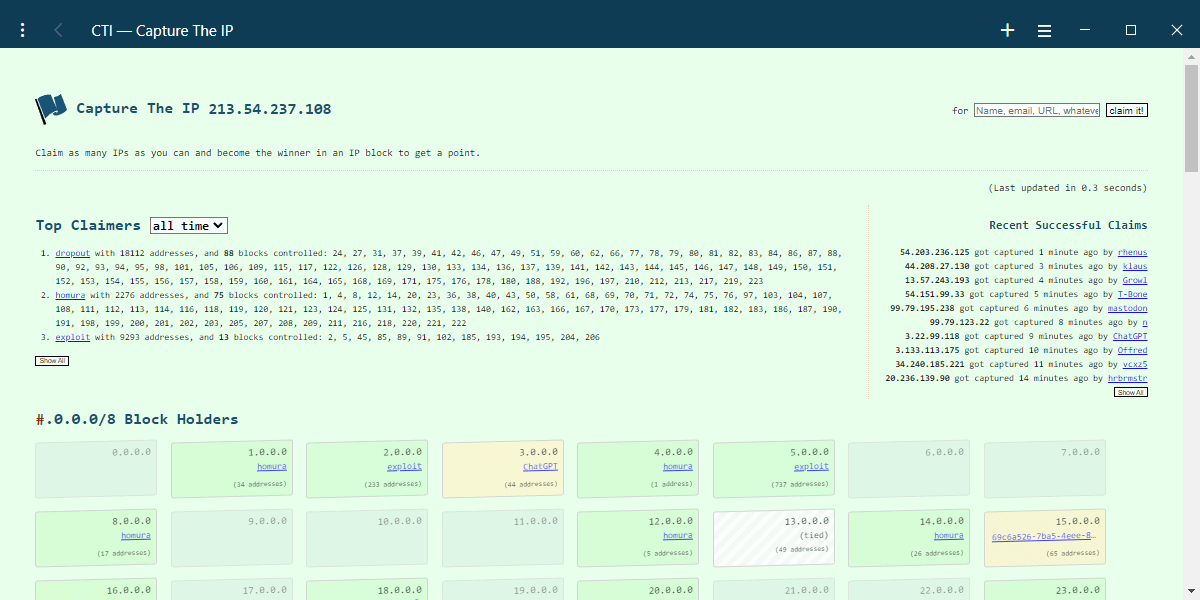Open the hamburger menu at top right
This screenshot has width=1200, height=600.
(1044, 29)
